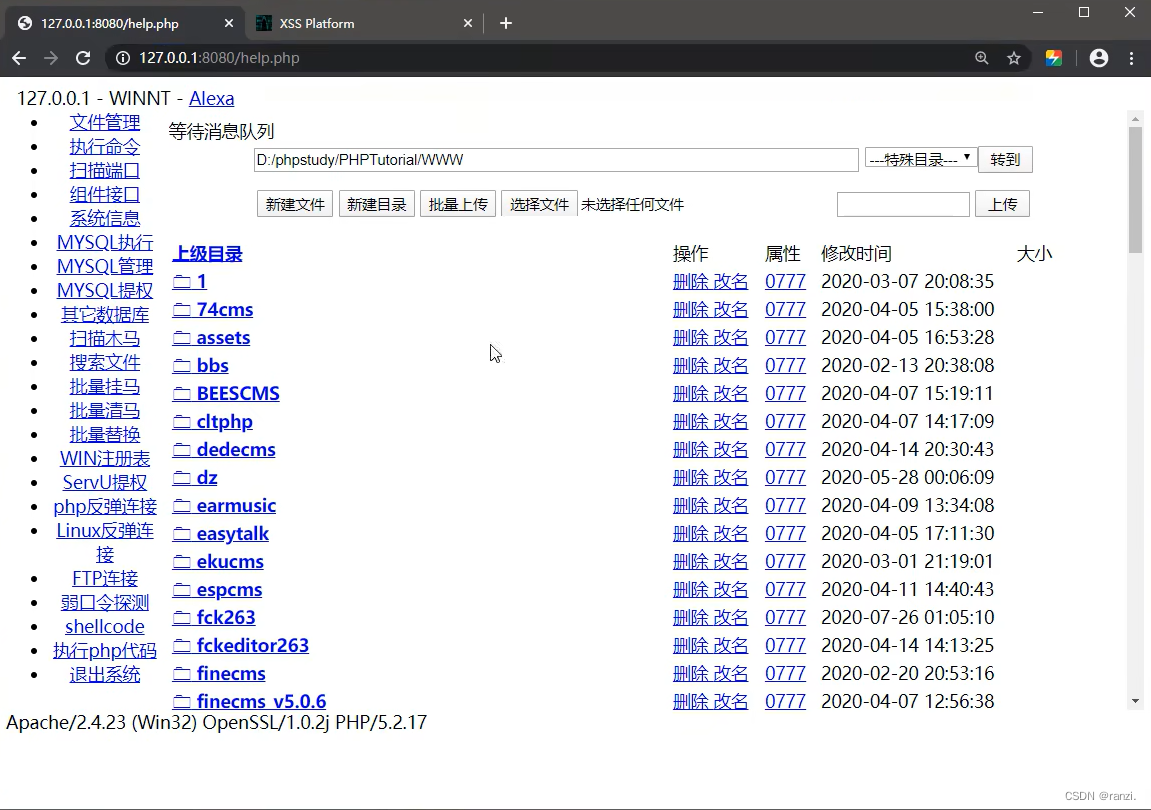Screen dimensions: 1151x810
Task: Open 弱口令探测 link
Action: [x=105, y=603]
